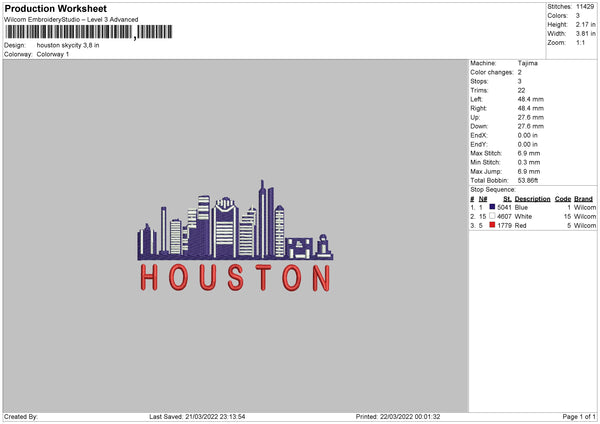Click the 'Colors:' label in the header
Image resolution: width=600 pixels, height=424 pixels.
click(557, 16)
